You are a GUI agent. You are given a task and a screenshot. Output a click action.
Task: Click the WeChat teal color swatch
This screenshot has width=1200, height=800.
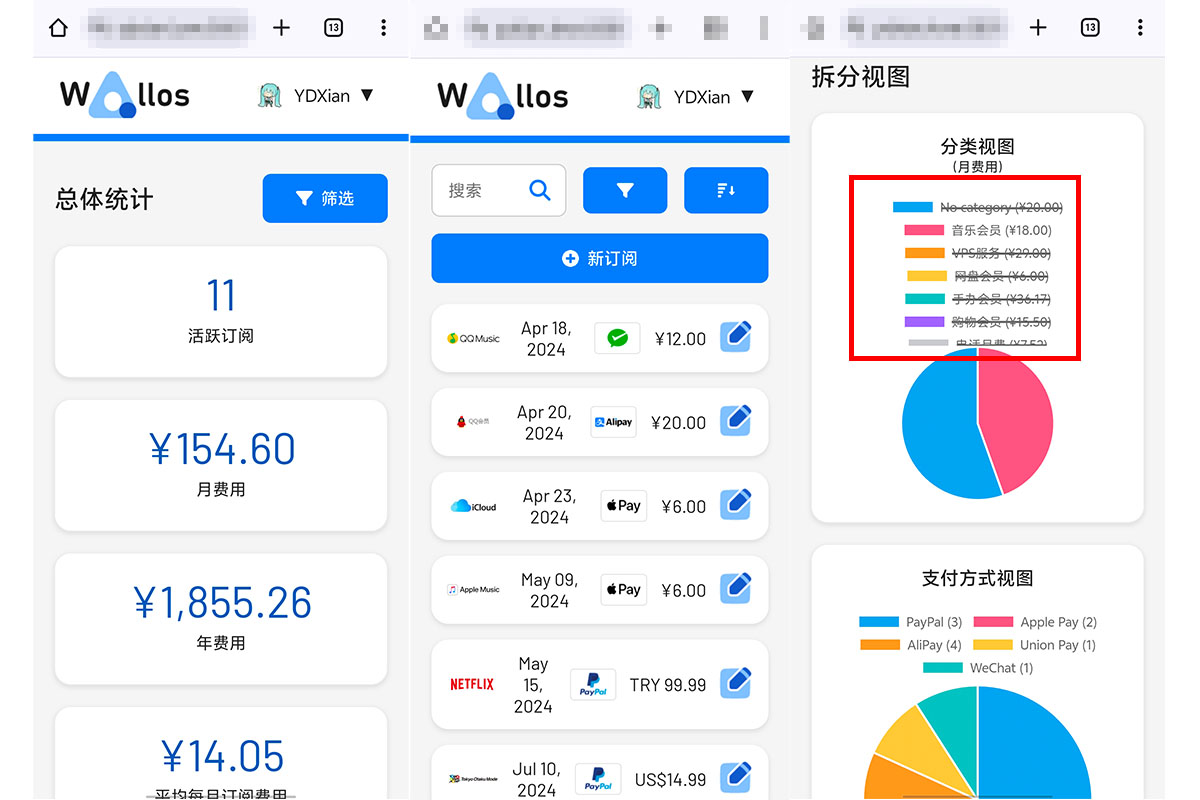tap(942, 668)
